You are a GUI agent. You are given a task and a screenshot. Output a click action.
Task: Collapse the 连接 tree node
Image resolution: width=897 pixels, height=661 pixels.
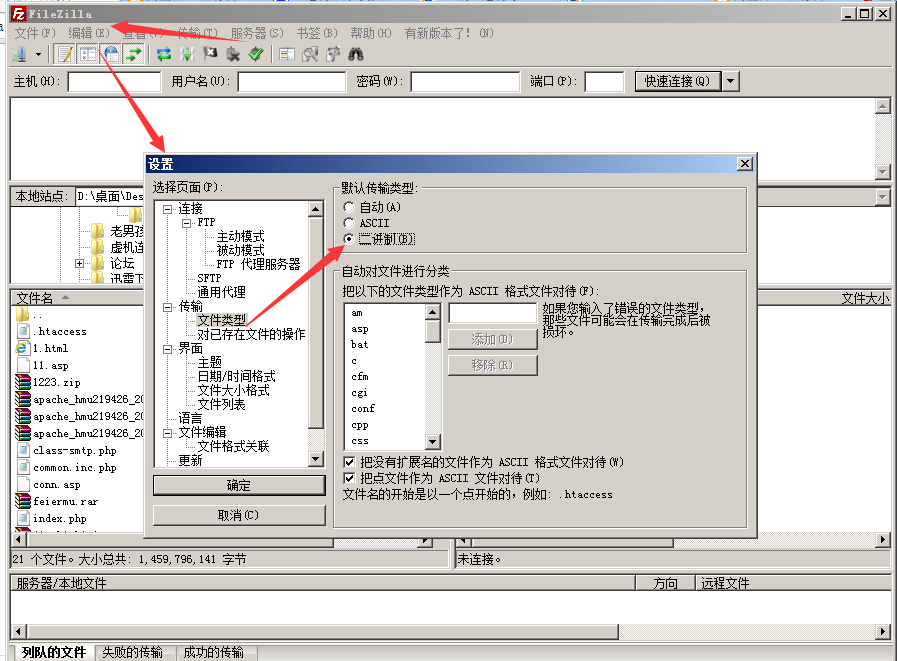coord(168,209)
